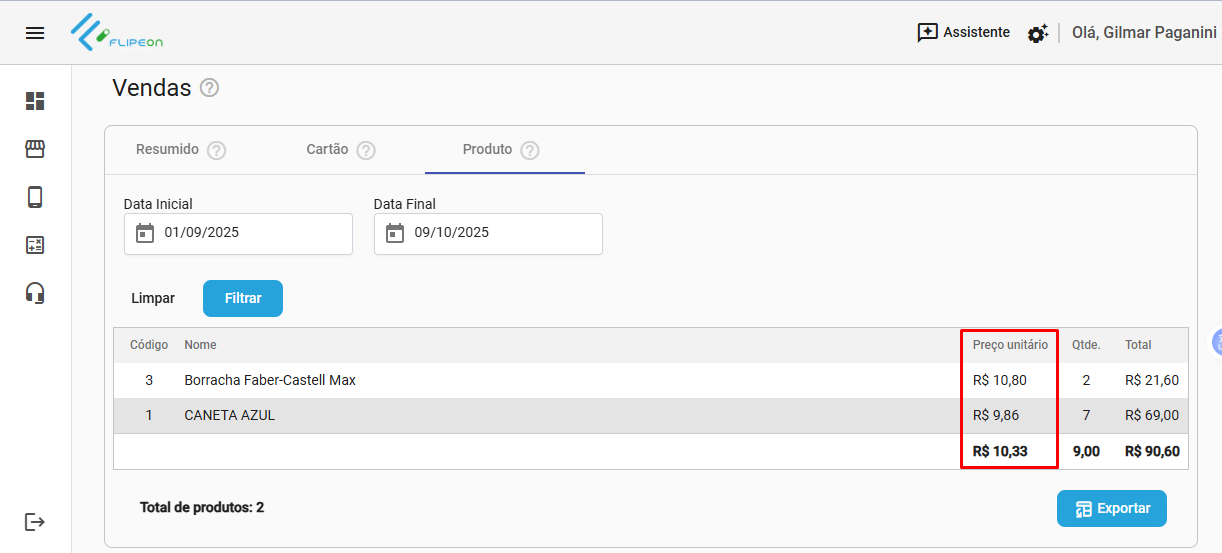1222x553 pixels.
Task: Click the logout icon in sidebar
Action: [35, 522]
